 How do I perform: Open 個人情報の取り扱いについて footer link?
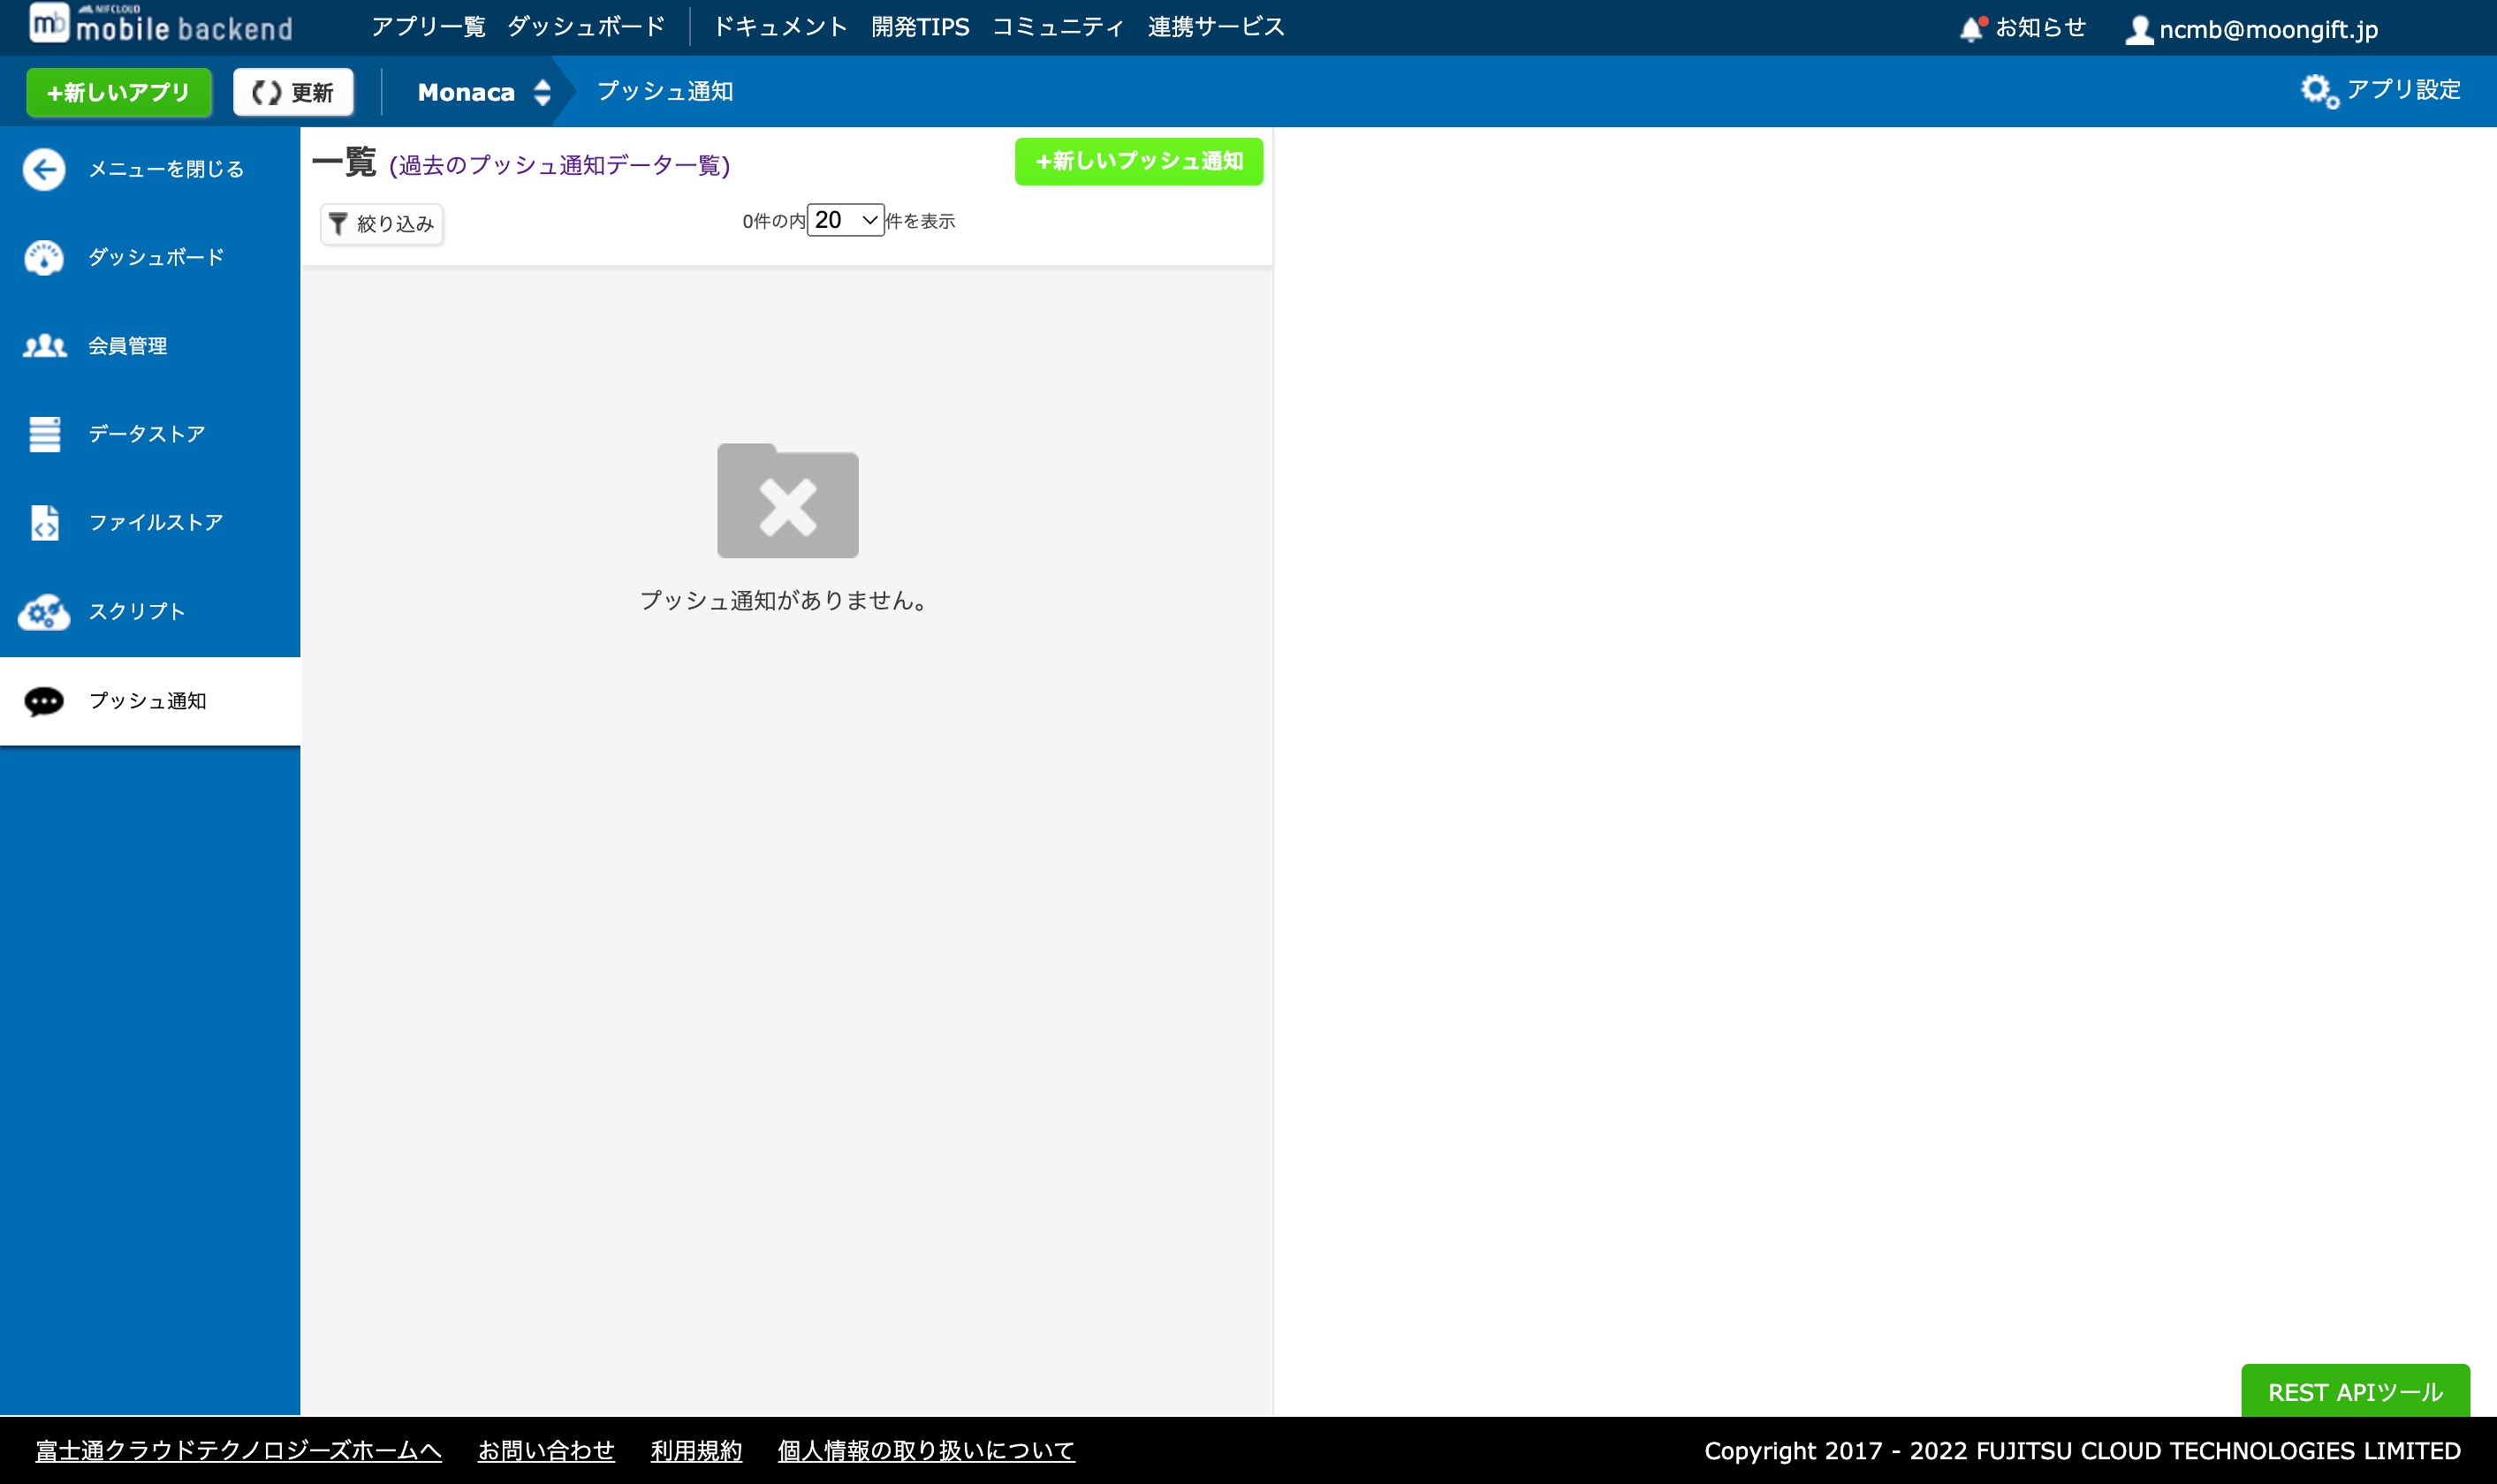(x=926, y=1450)
